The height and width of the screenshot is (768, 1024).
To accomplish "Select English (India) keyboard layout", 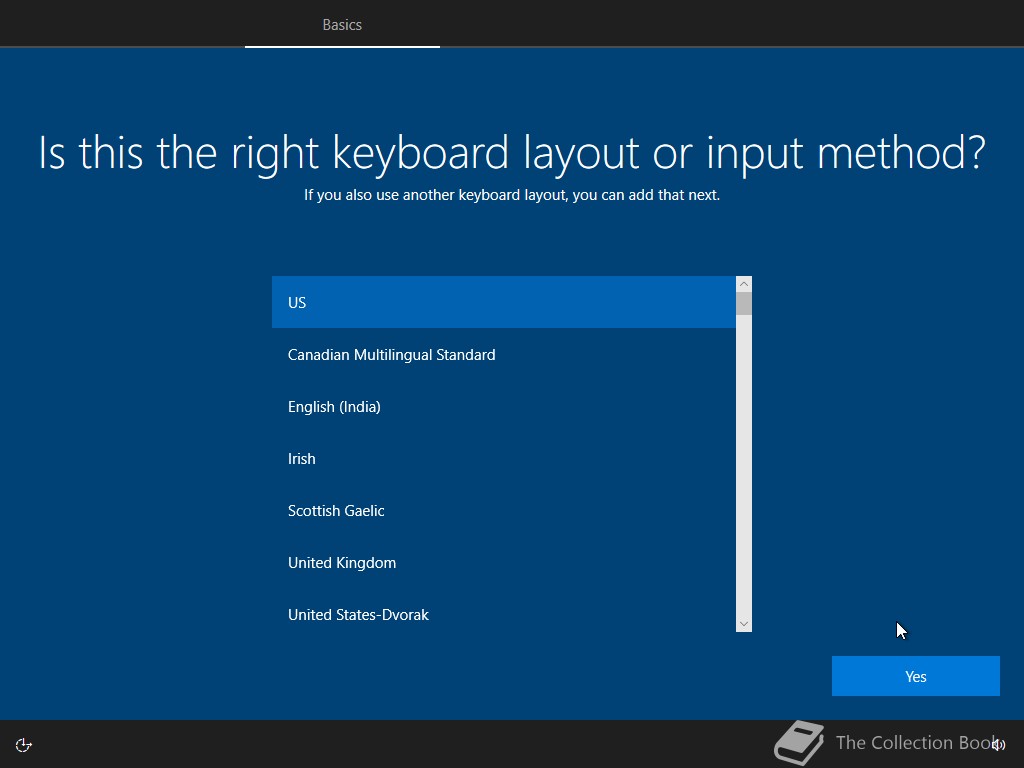I will [504, 406].
